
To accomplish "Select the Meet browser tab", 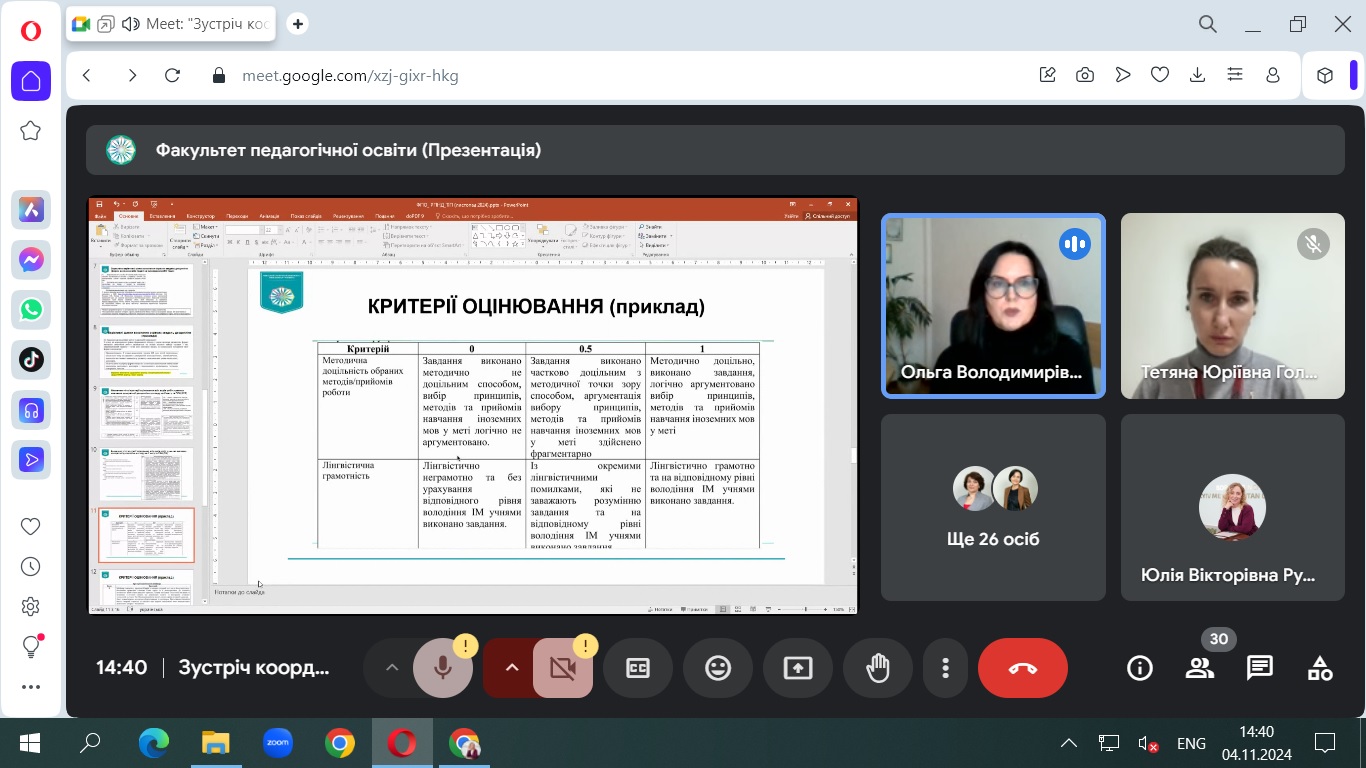I will (x=175, y=24).
